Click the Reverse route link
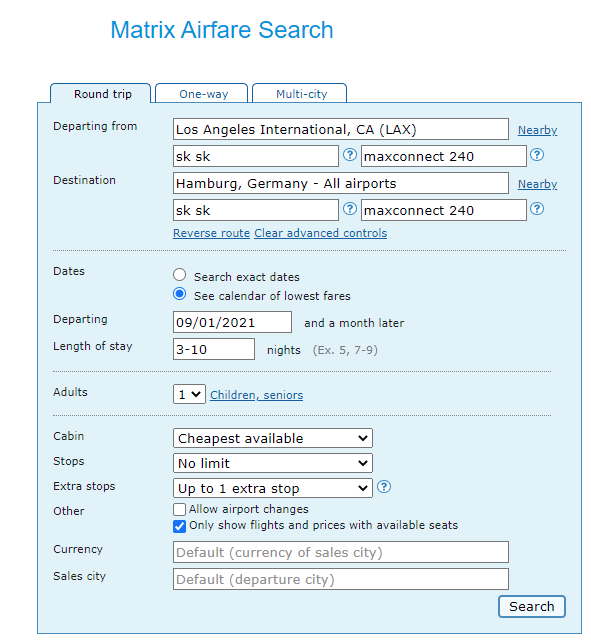This screenshot has height=644, width=591. tap(212, 233)
